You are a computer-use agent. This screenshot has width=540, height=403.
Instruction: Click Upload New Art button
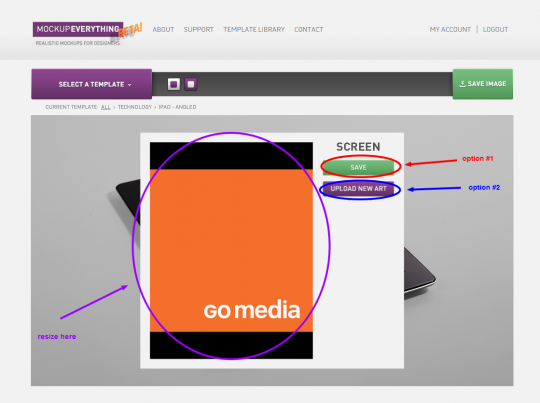[x=359, y=189]
